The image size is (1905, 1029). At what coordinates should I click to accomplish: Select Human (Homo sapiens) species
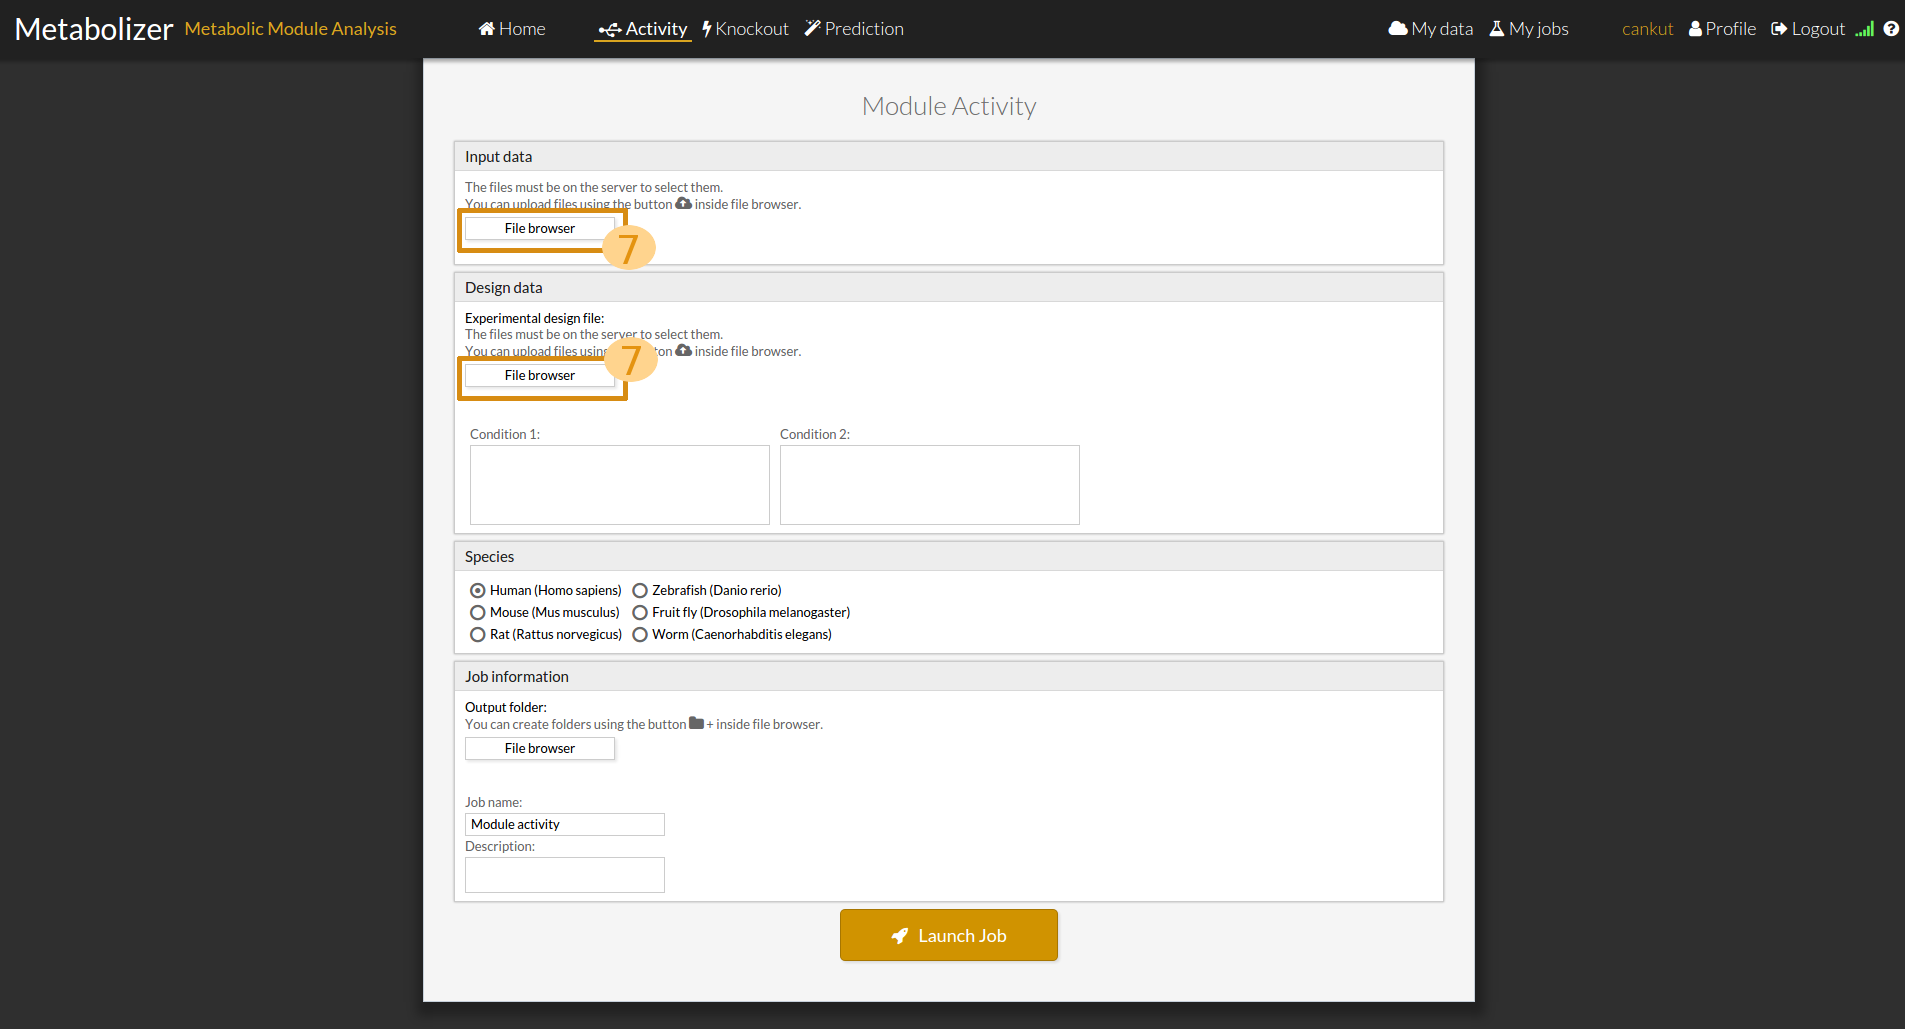[478, 591]
